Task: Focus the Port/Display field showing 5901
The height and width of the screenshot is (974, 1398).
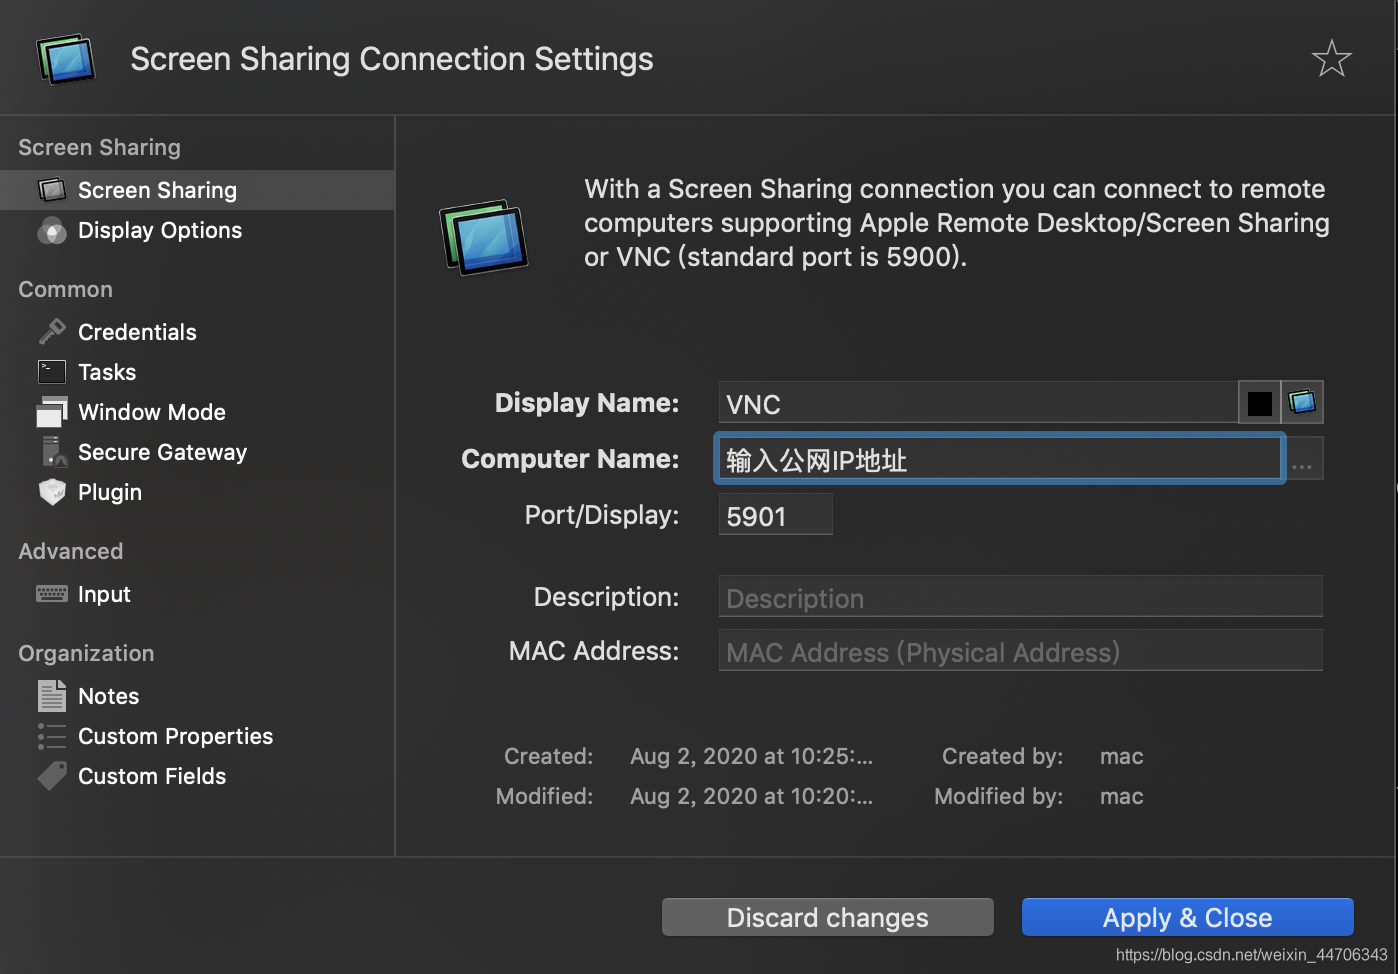Action: [x=776, y=515]
